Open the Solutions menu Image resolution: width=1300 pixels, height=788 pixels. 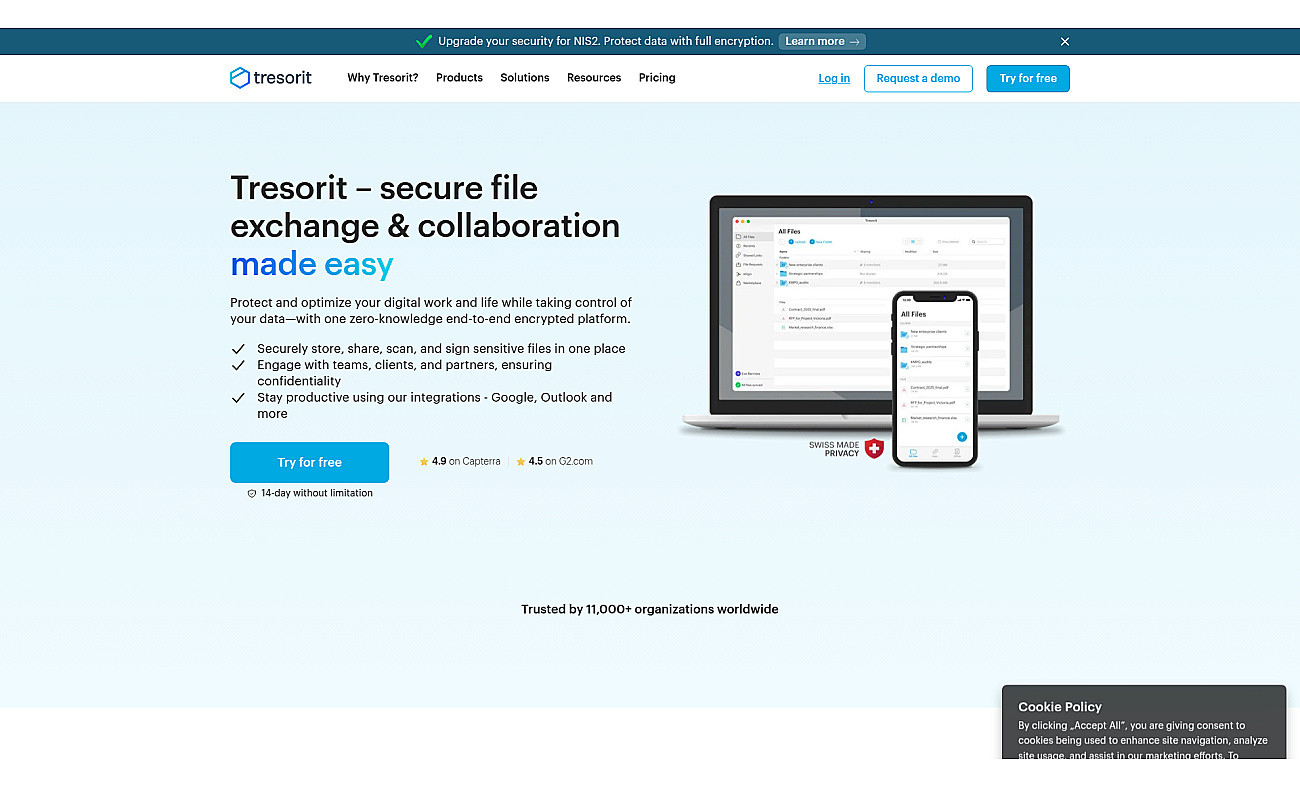point(525,78)
